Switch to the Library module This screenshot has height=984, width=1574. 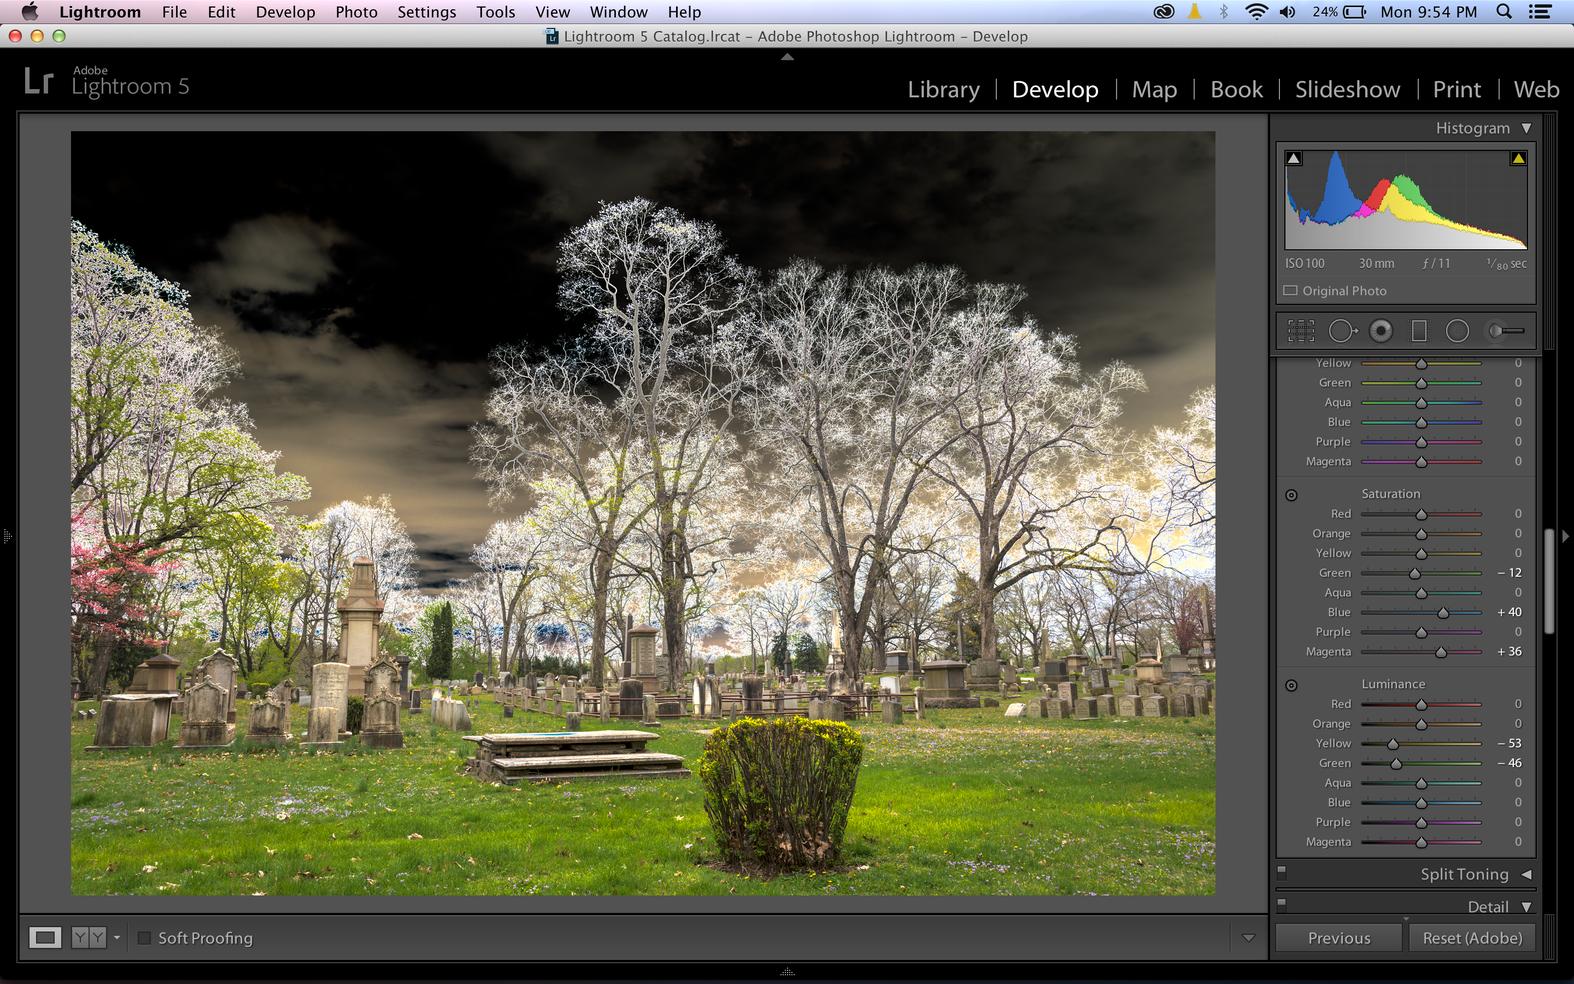coord(943,89)
